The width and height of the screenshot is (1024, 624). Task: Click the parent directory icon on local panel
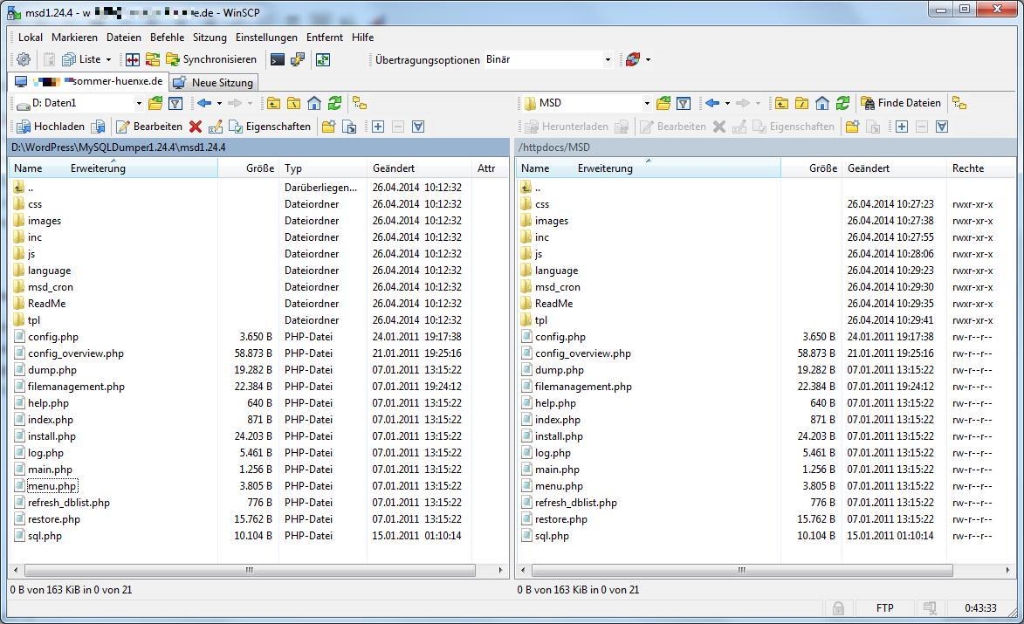point(275,101)
